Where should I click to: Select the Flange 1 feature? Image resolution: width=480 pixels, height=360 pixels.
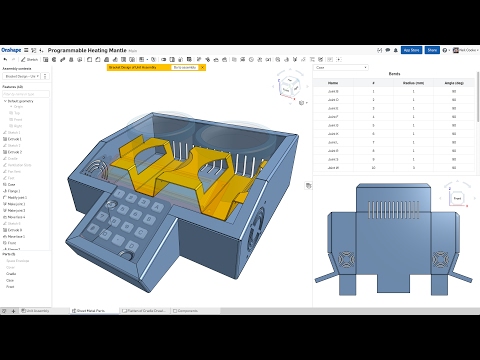(14, 191)
